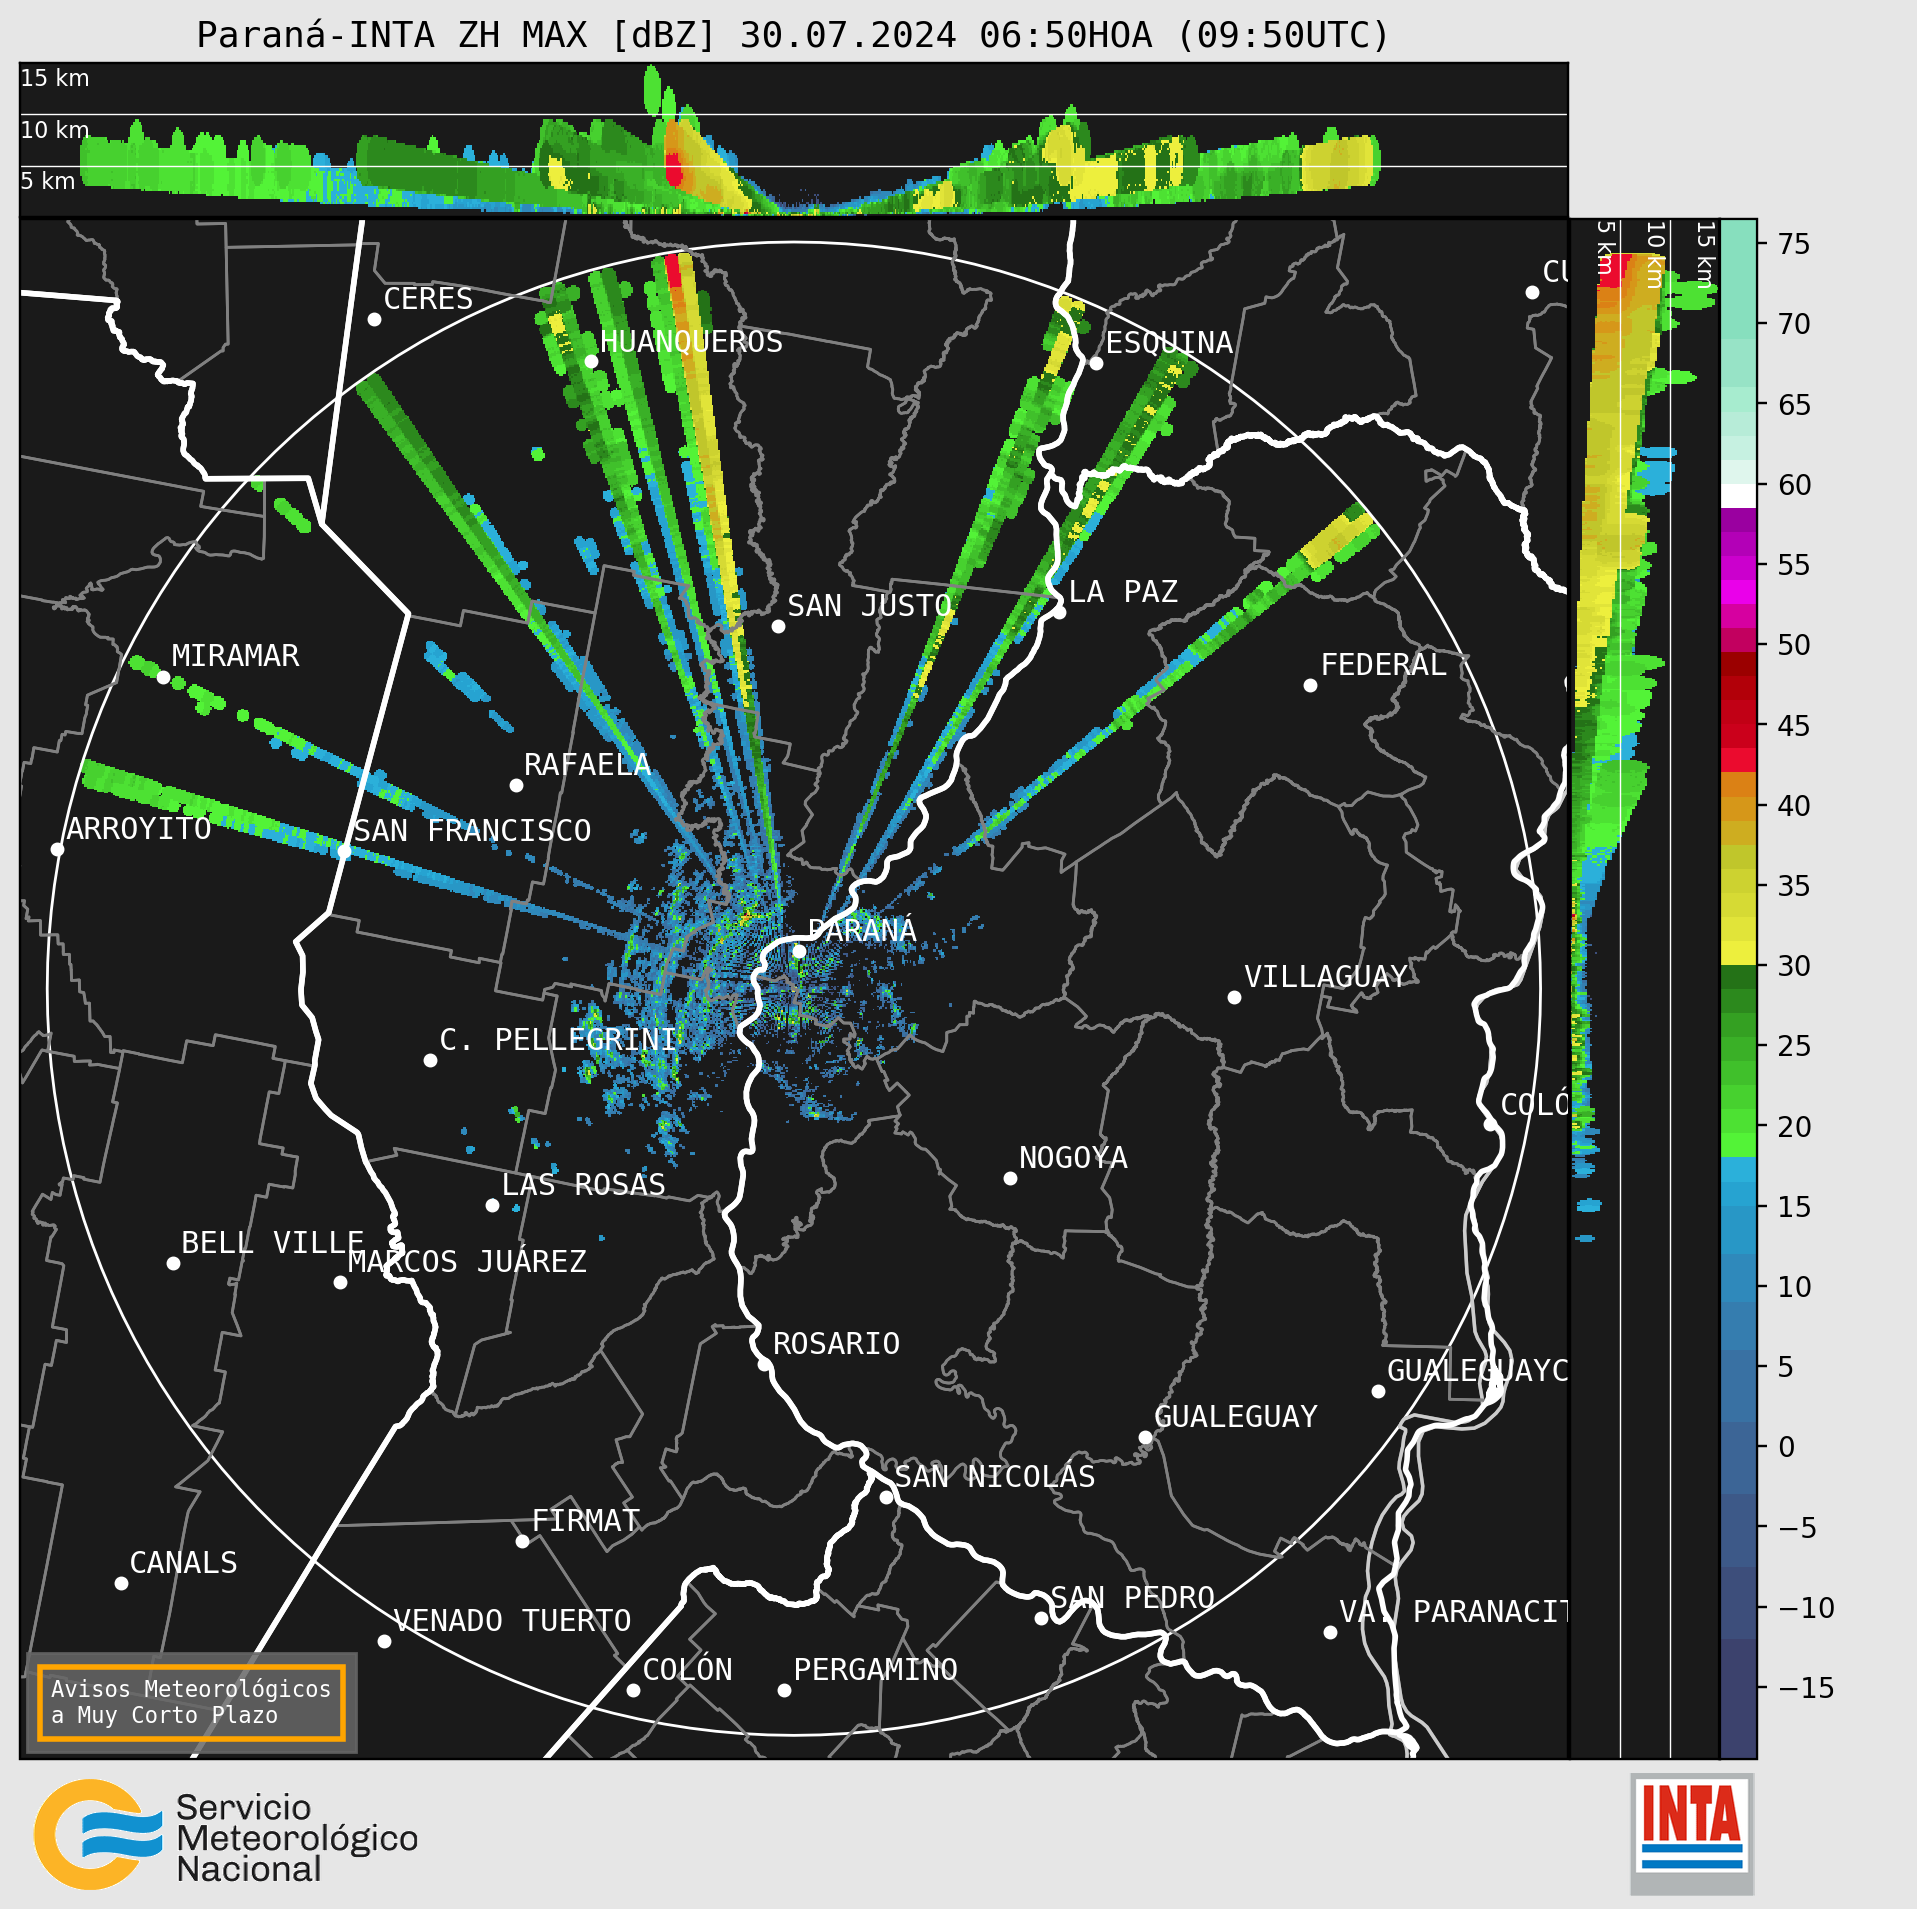Click the INTA logo
The image size is (1917, 1909).
point(1692,1833)
